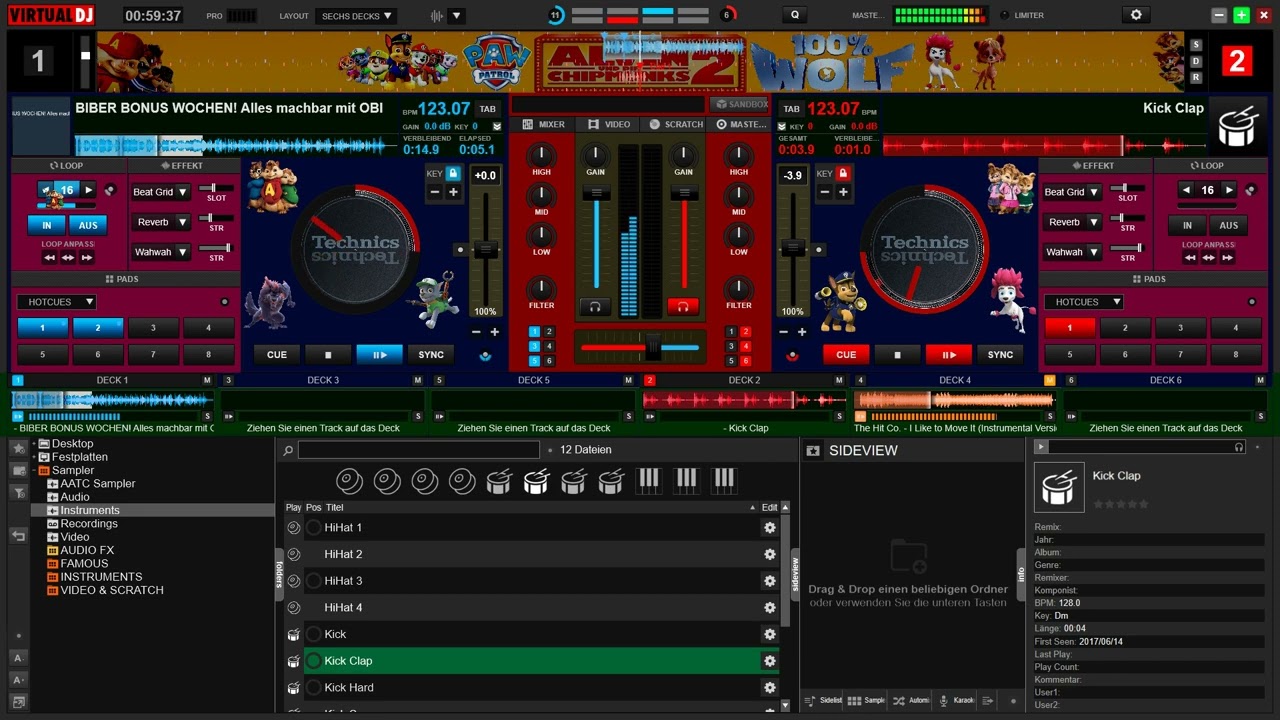The image size is (1280, 720).
Task: Adjust left deck pitch fader
Action: pyautogui.click(x=485, y=250)
